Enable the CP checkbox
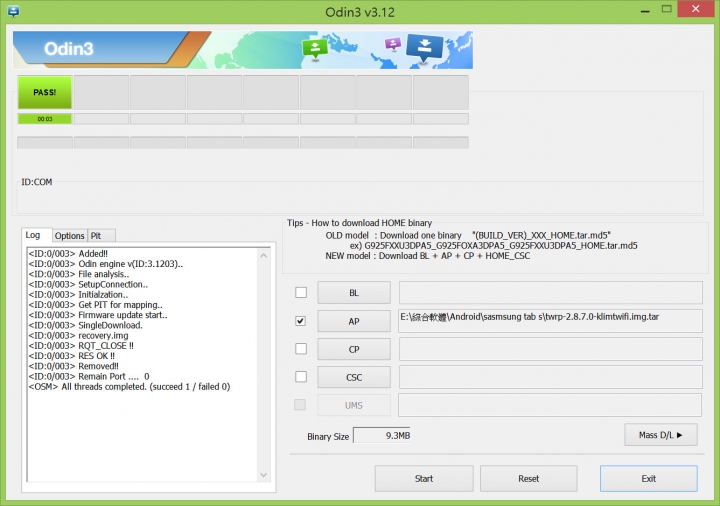This screenshot has width=720, height=506. pos(301,349)
